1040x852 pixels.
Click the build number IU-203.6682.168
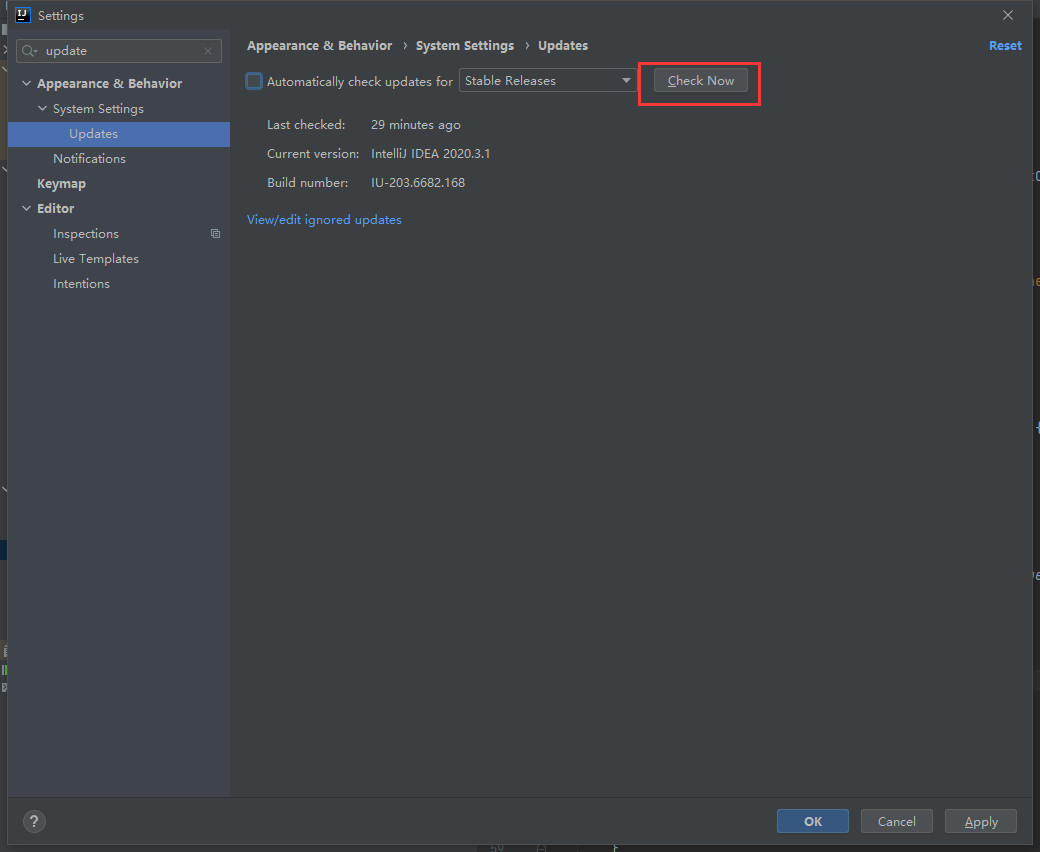tap(418, 182)
